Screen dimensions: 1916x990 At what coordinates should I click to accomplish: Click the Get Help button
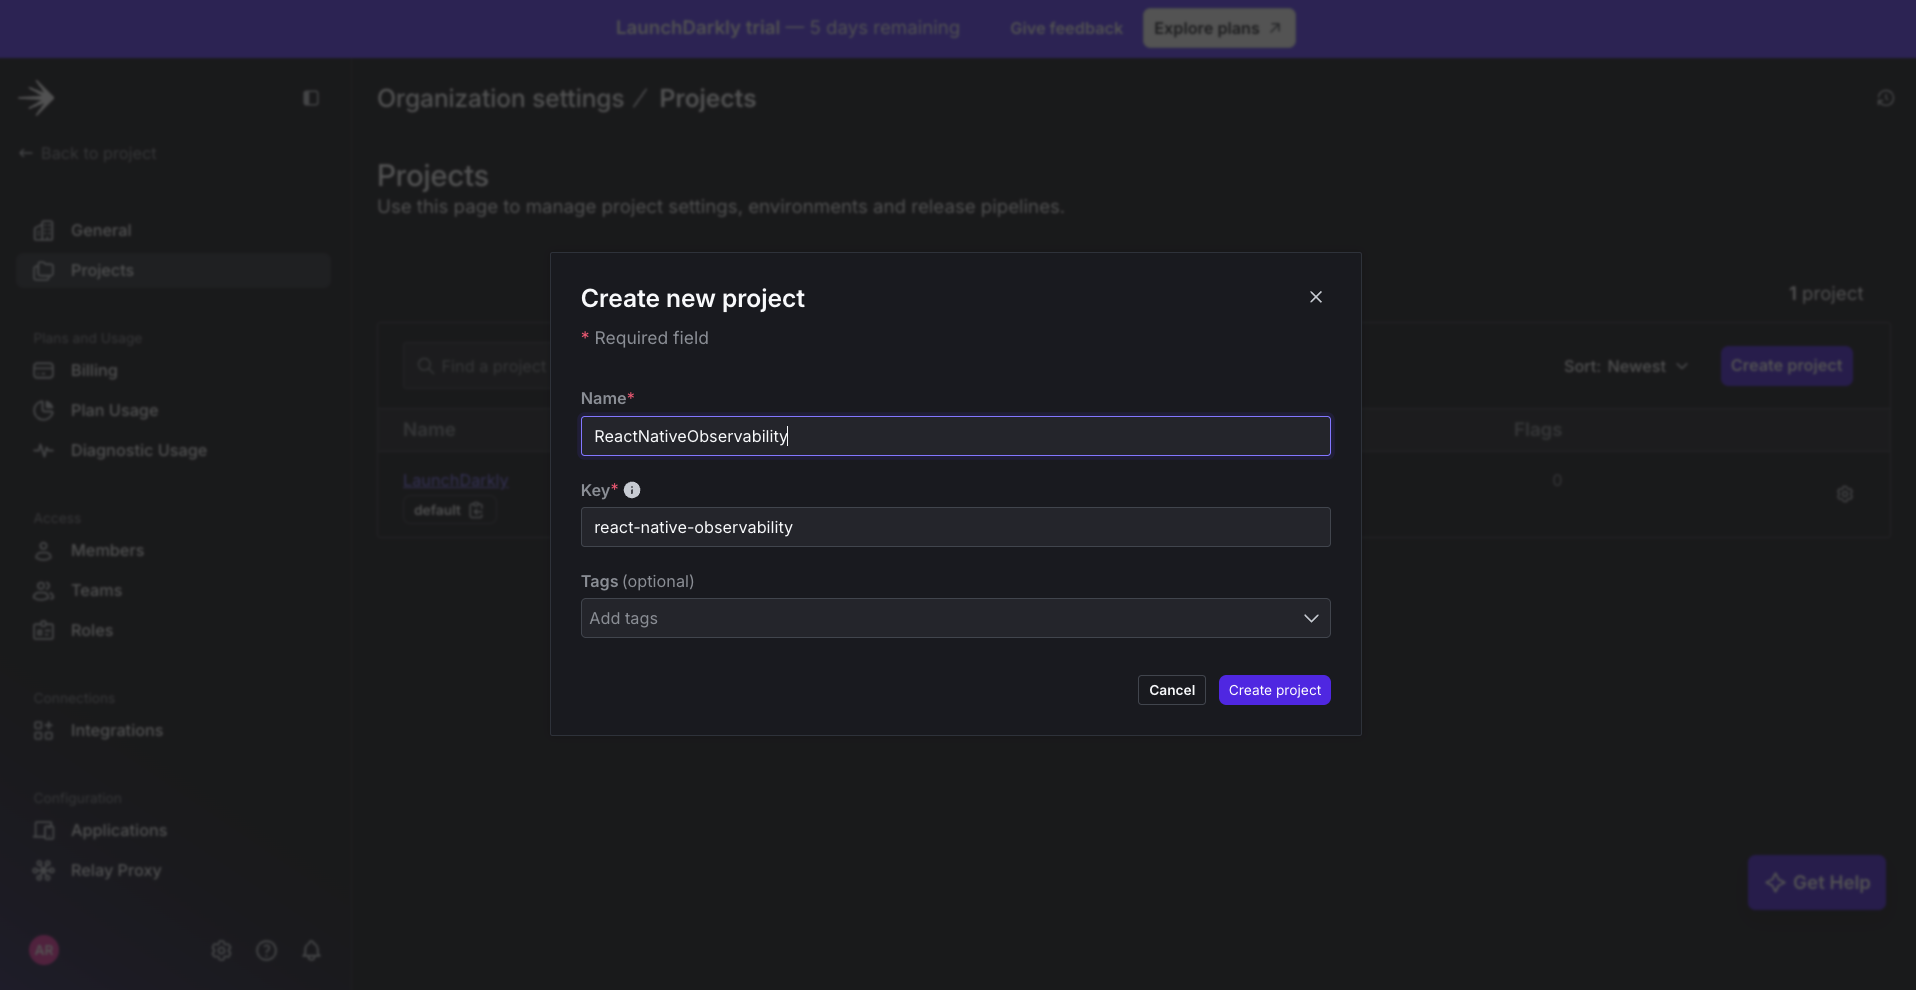click(x=1816, y=882)
